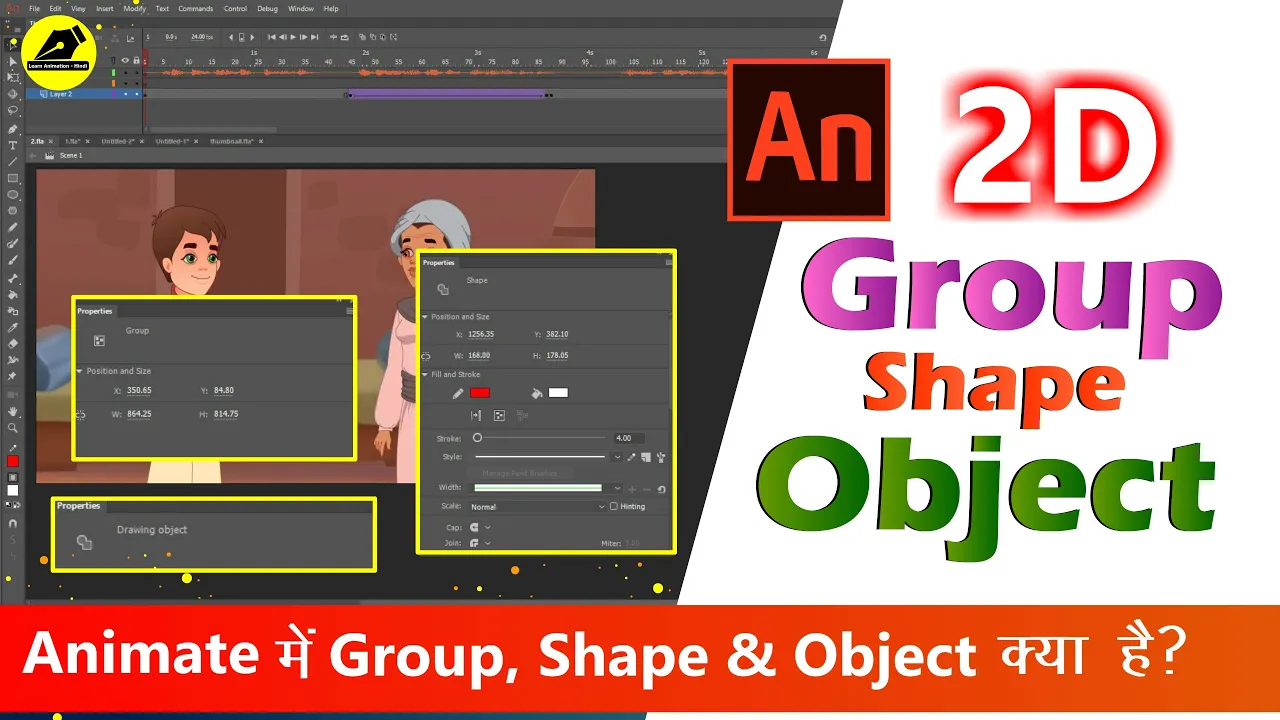Click the X value 1256.35 in Shape Properties
The width and height of the screenshot is (1280, 720).
pyautogui.click(x=481, y=334)
